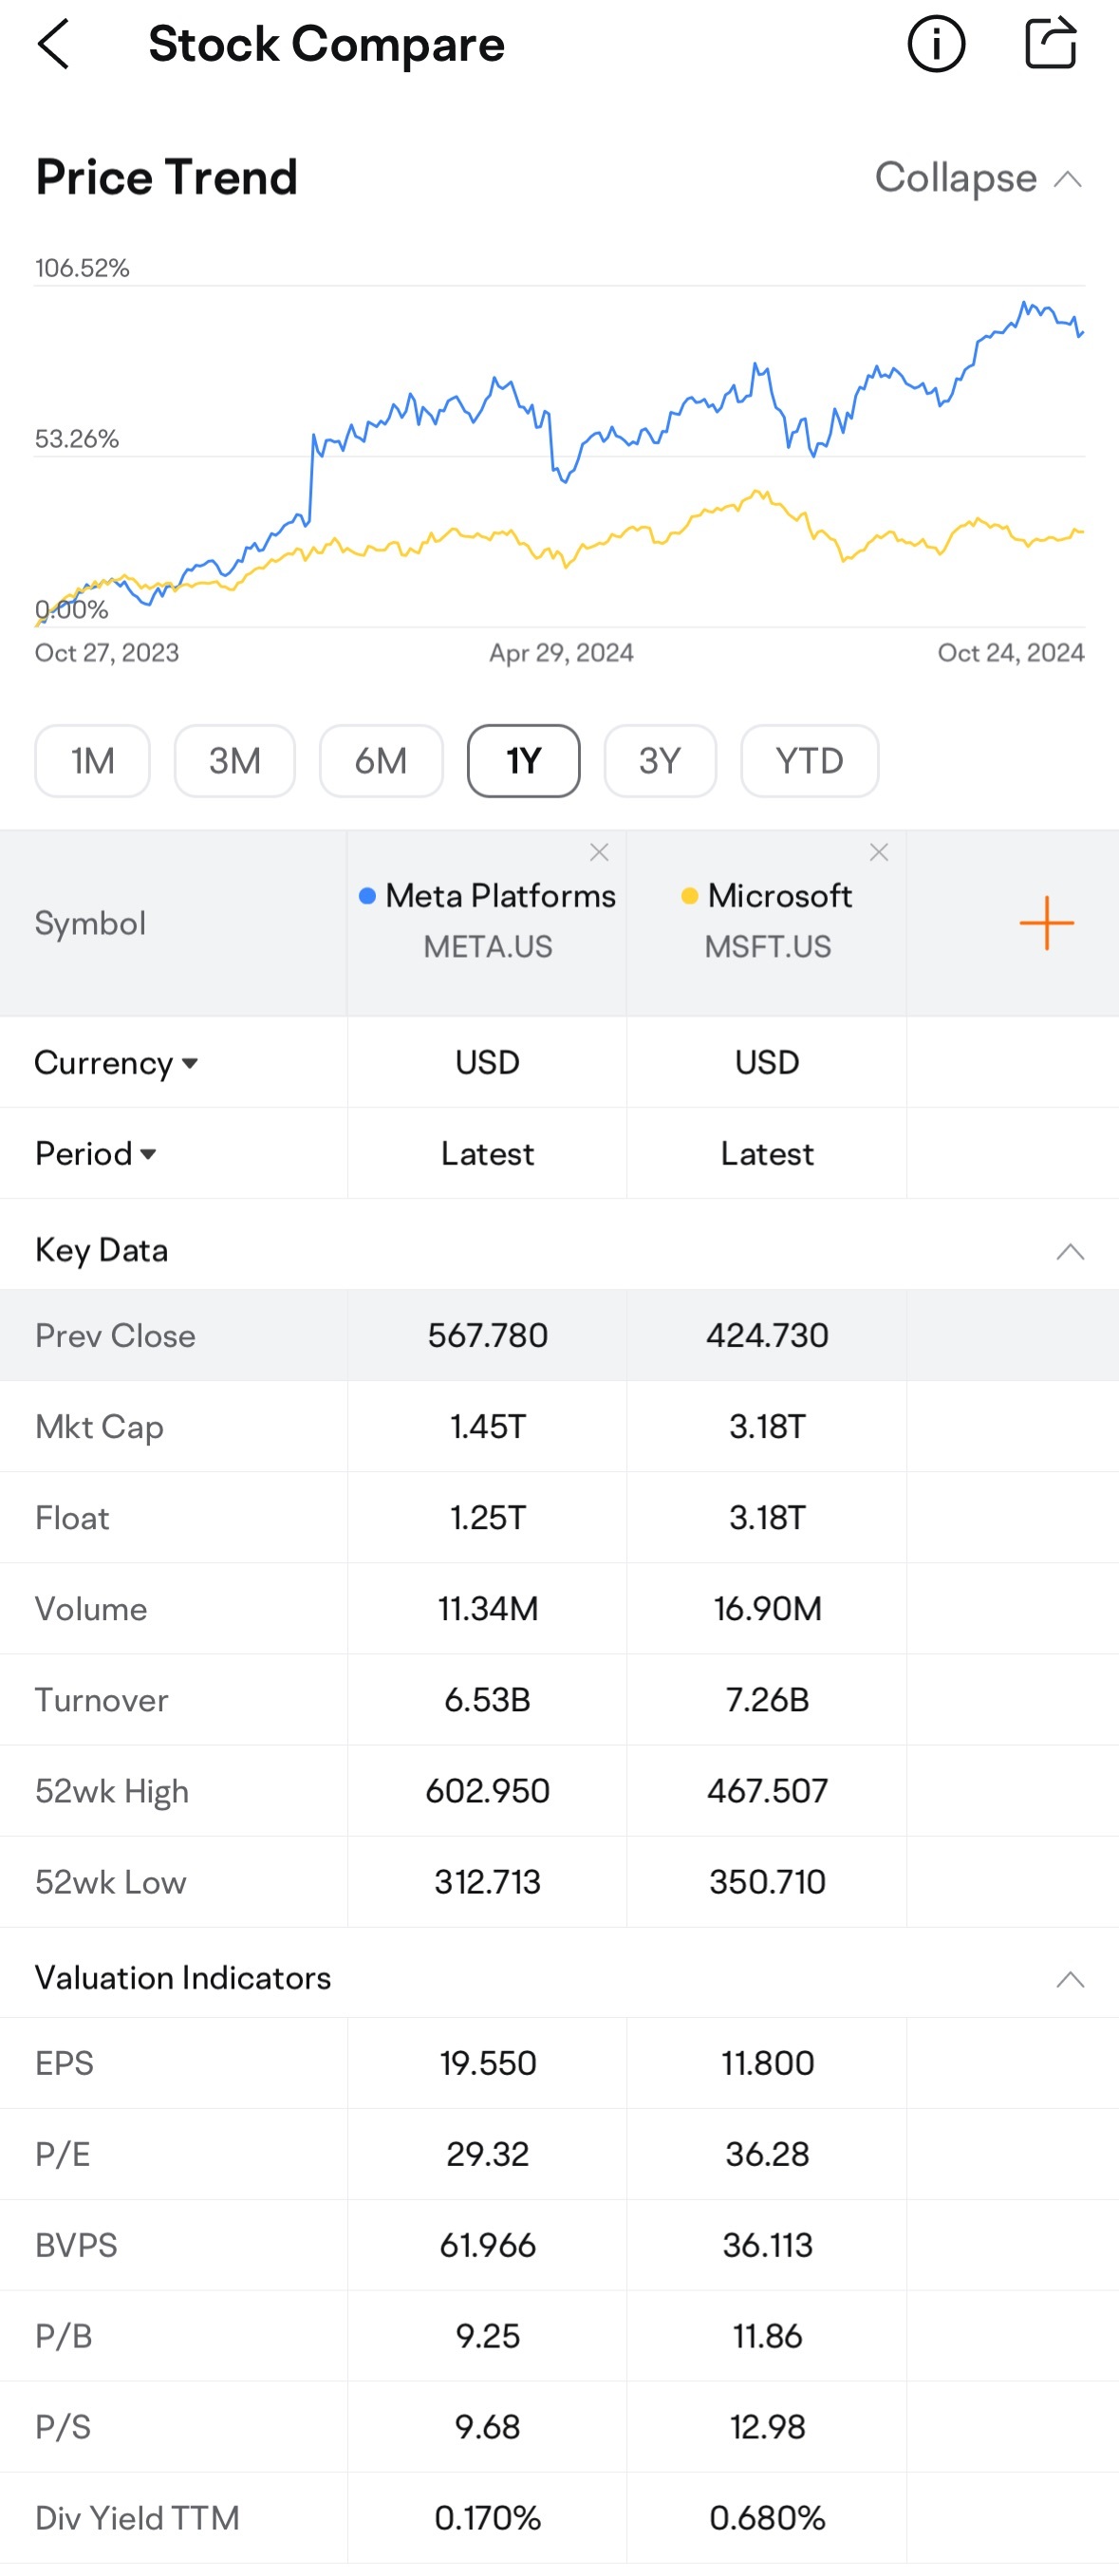Tap Microsoft's BVPS 36.113

767,2244
